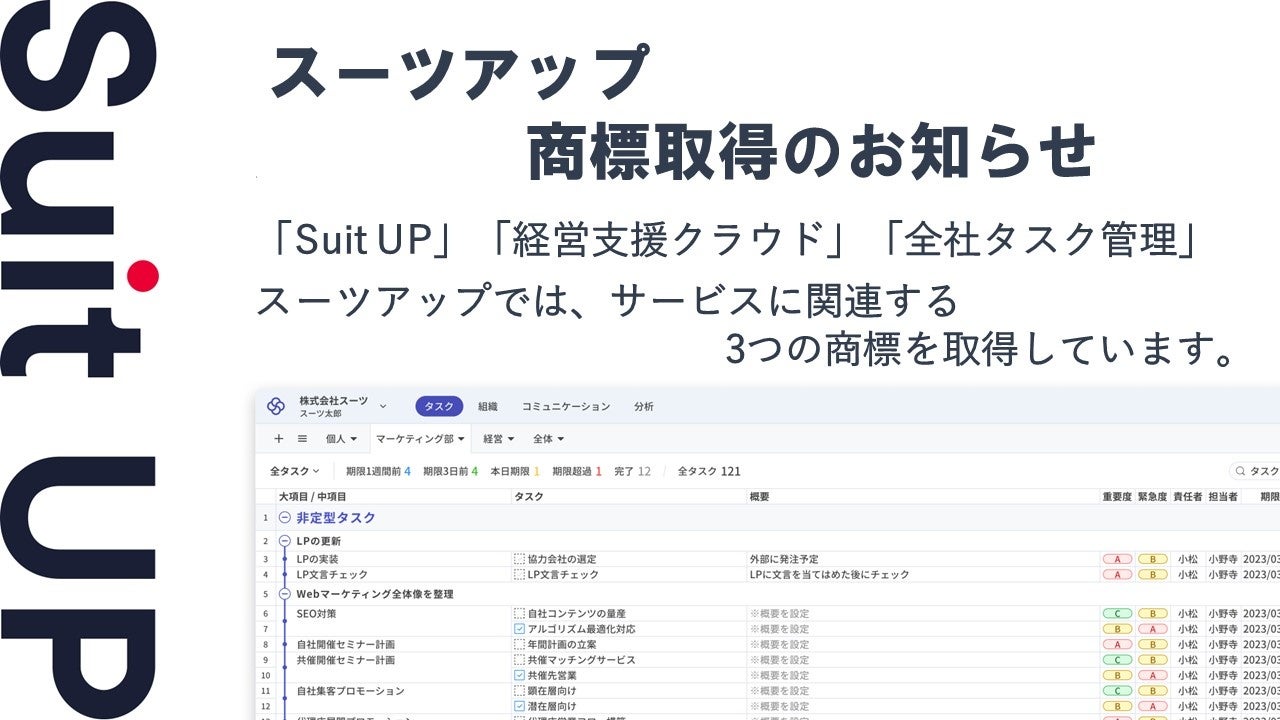Select the 自社開催セミナー計画 item
Image resolution: width=1280 pixels, height=720 pixels.
(x=346, y=645)
